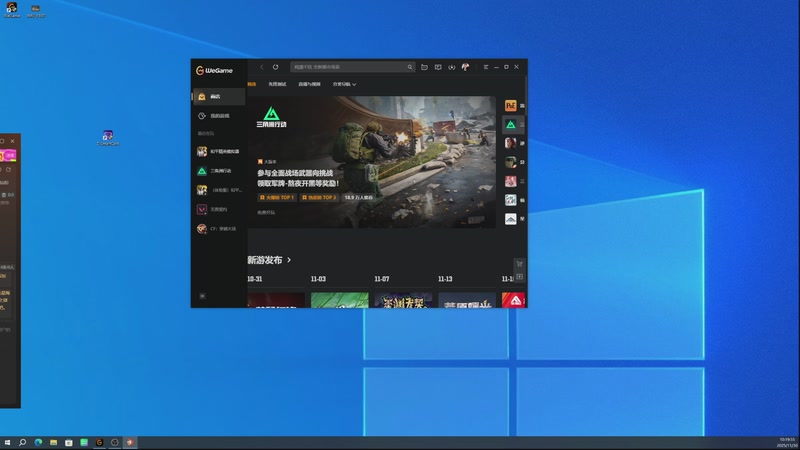Select the highlighted orange first tab
This screenshot has width=800, height=450.
pyautogui.click(x=252, y=84)
